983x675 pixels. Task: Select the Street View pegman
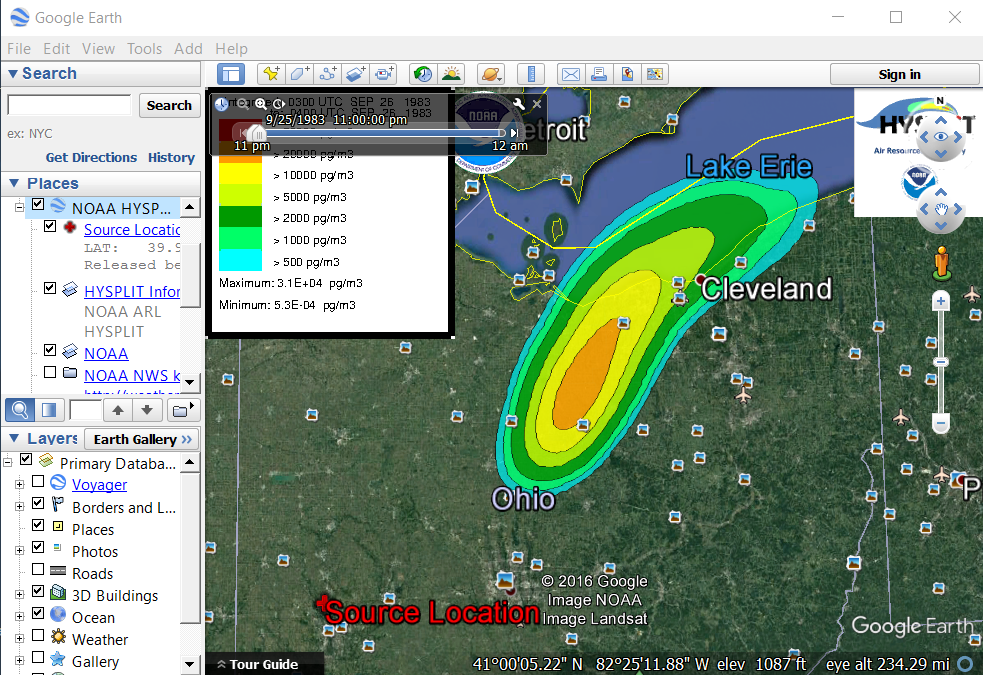941,263
